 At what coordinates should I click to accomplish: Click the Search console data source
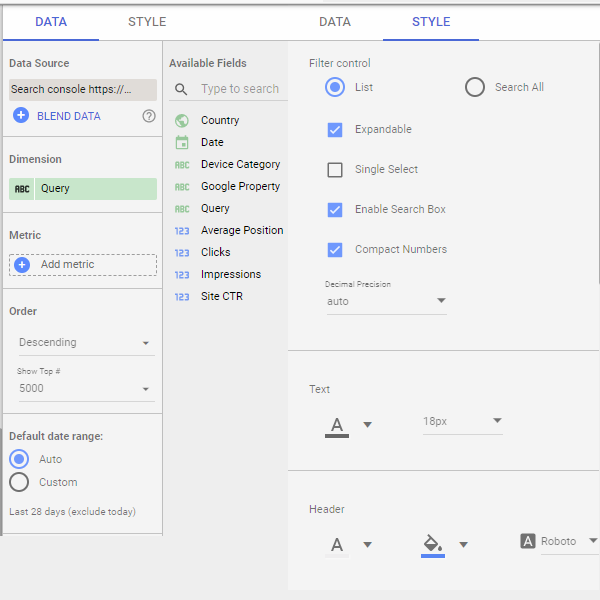tap(83, 90)
